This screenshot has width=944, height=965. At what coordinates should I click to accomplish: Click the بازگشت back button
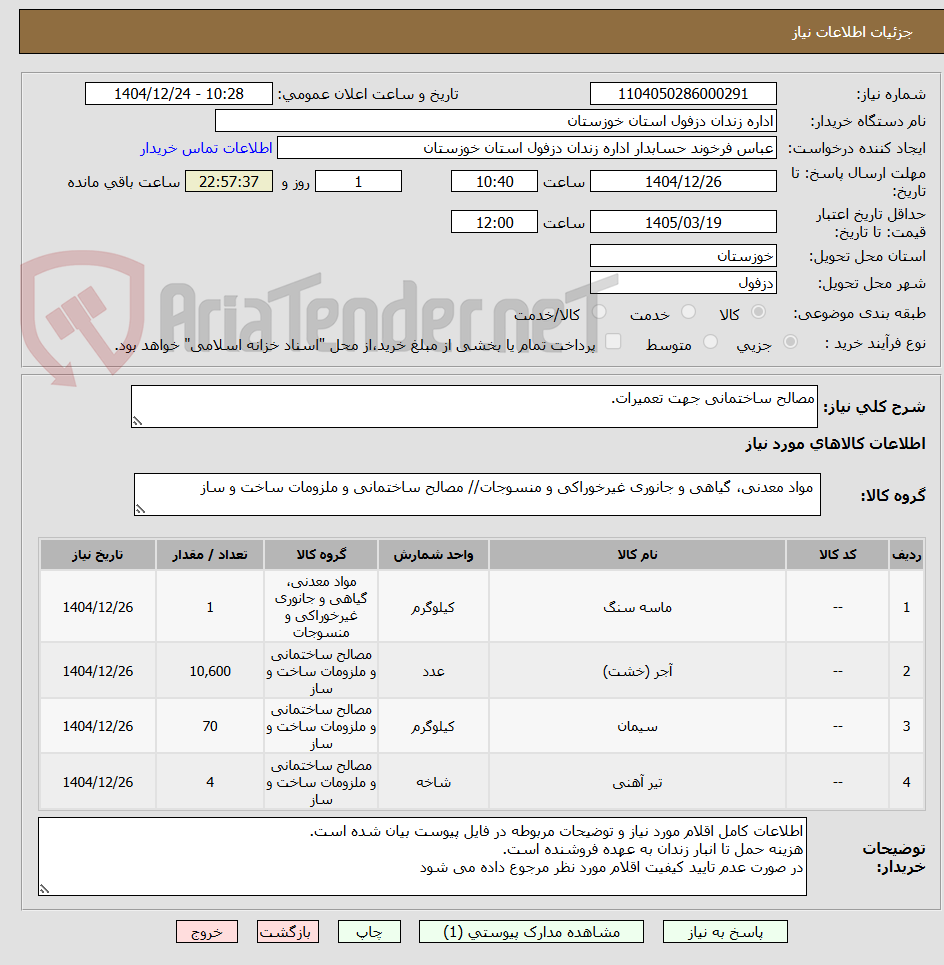[287, 932]
